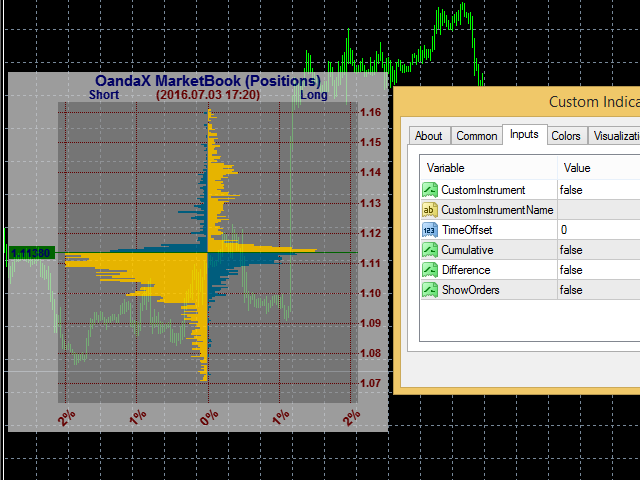Click the Value column header

[598, 168]
